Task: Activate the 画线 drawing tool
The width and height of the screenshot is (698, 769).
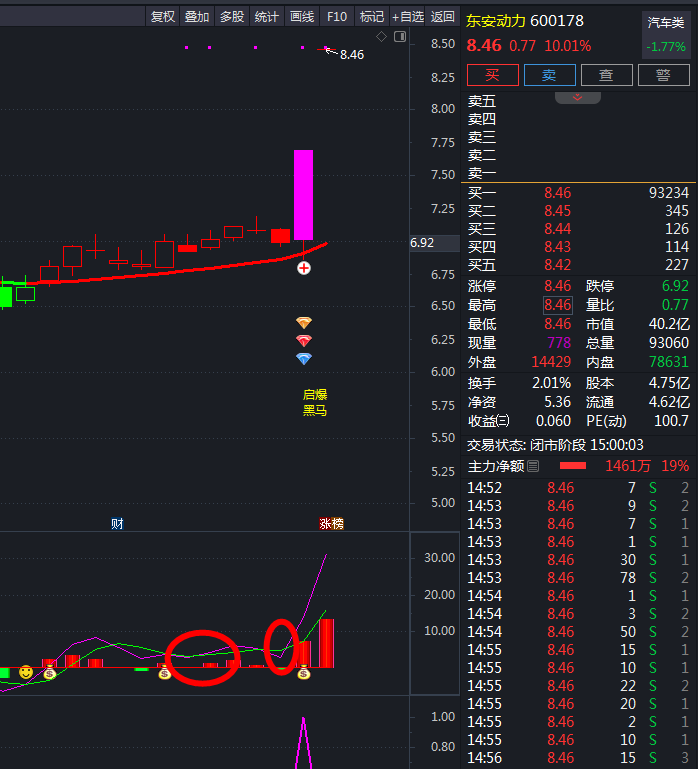Action: pyautogui.click(x=302, y=17)
